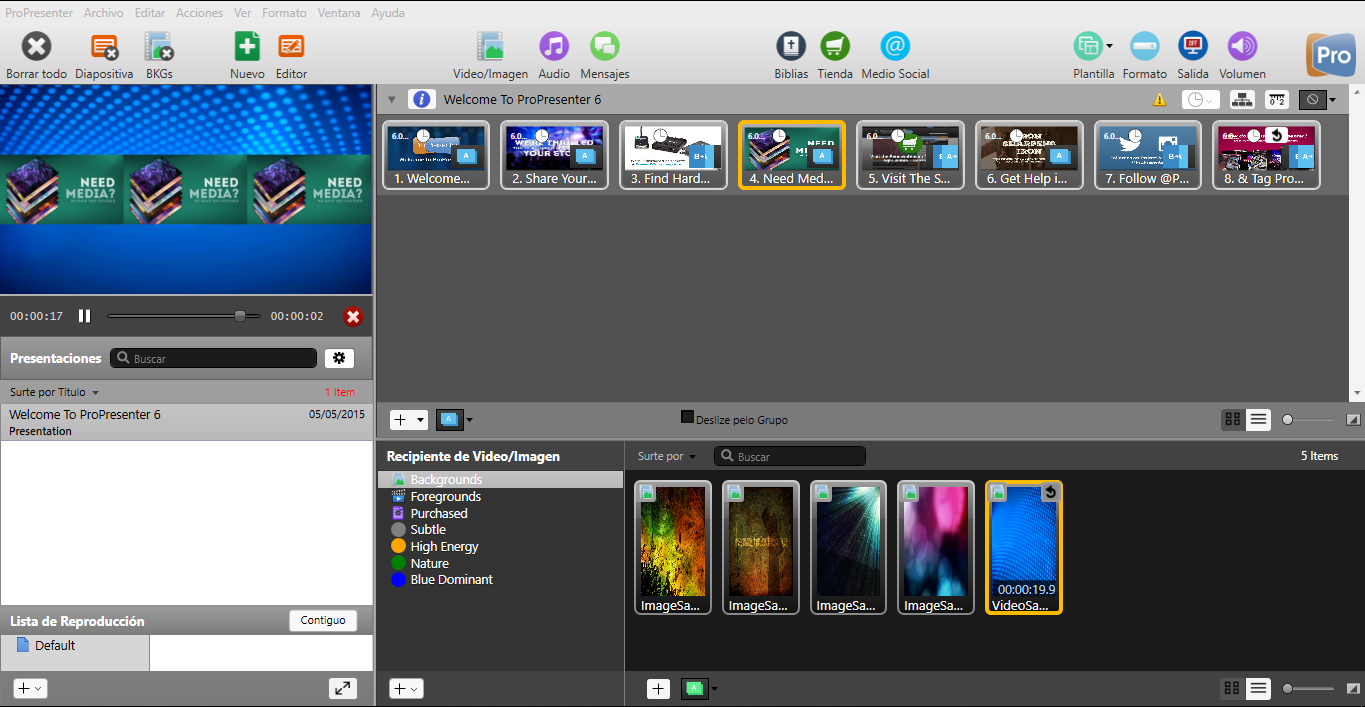1365x707 pixels.
Task: Open the Archivo menu
Action: pyautogui.click(x=104, y=13)
